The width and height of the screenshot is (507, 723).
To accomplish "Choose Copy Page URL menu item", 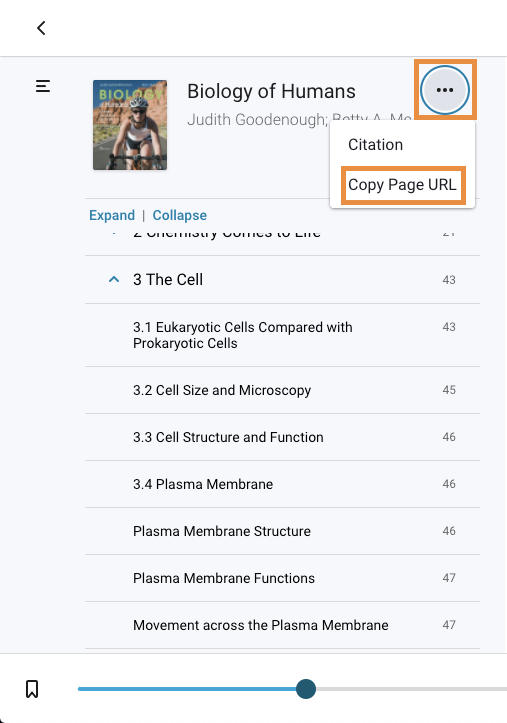I will coord(402,185).
